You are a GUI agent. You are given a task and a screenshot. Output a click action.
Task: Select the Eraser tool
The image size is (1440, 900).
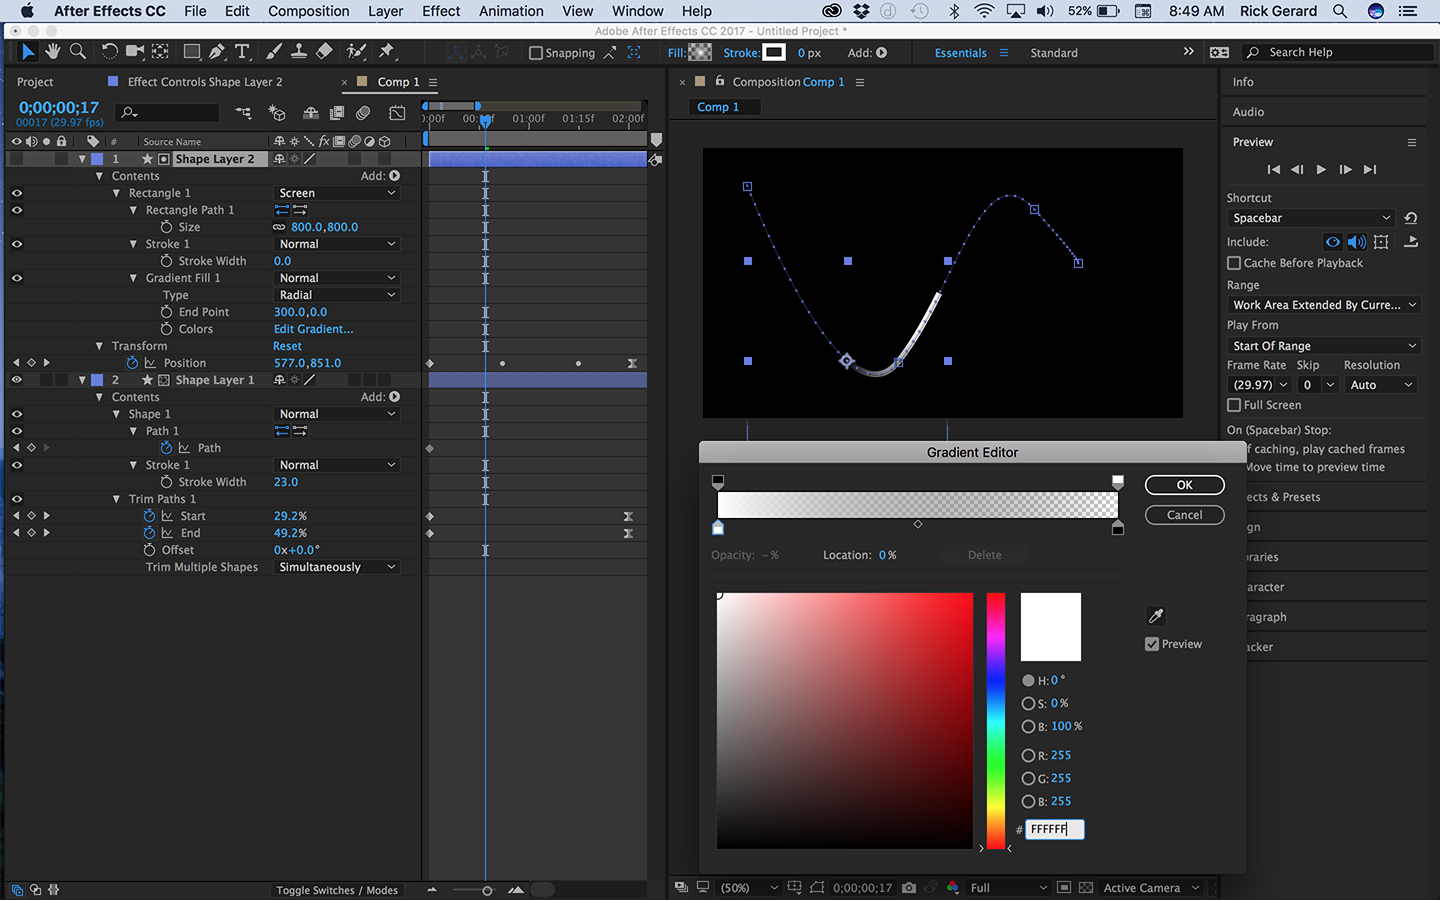[324, 52]
